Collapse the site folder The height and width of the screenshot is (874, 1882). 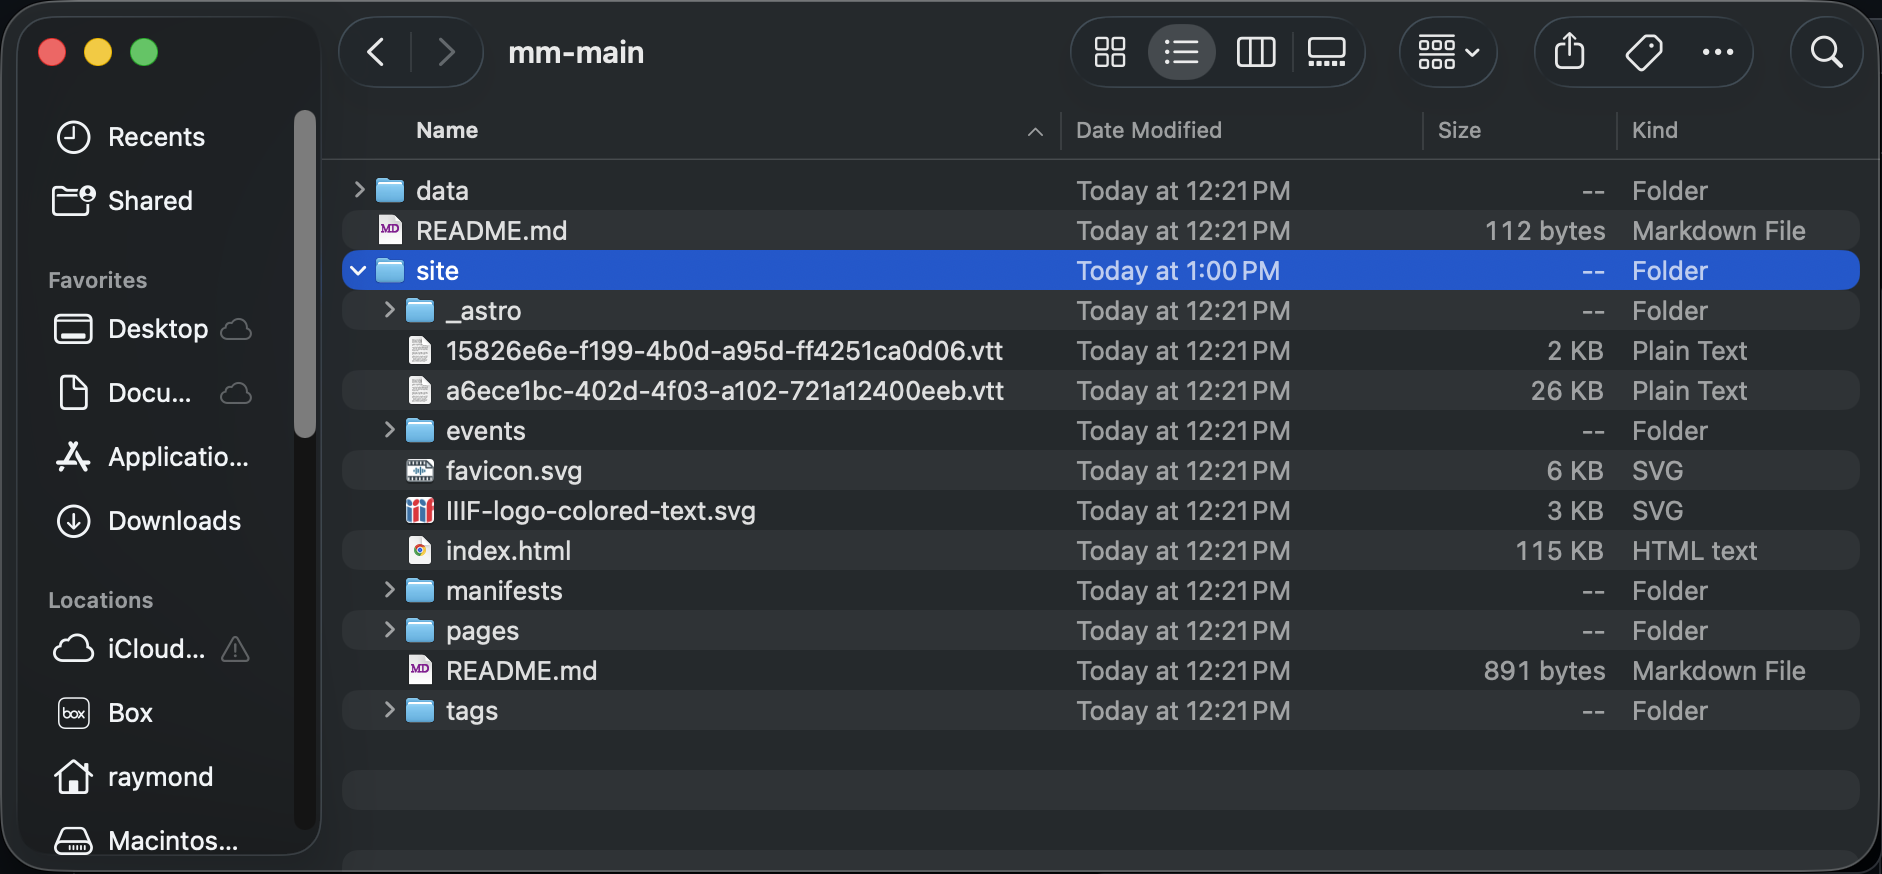pyautogui.click(x=358, y=271)
